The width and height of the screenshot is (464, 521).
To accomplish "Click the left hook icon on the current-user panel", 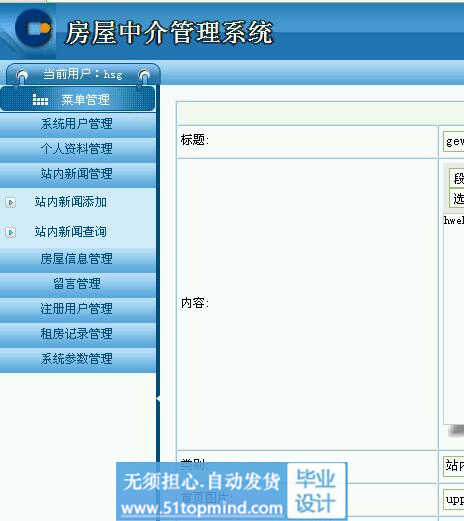I will 22,76.
